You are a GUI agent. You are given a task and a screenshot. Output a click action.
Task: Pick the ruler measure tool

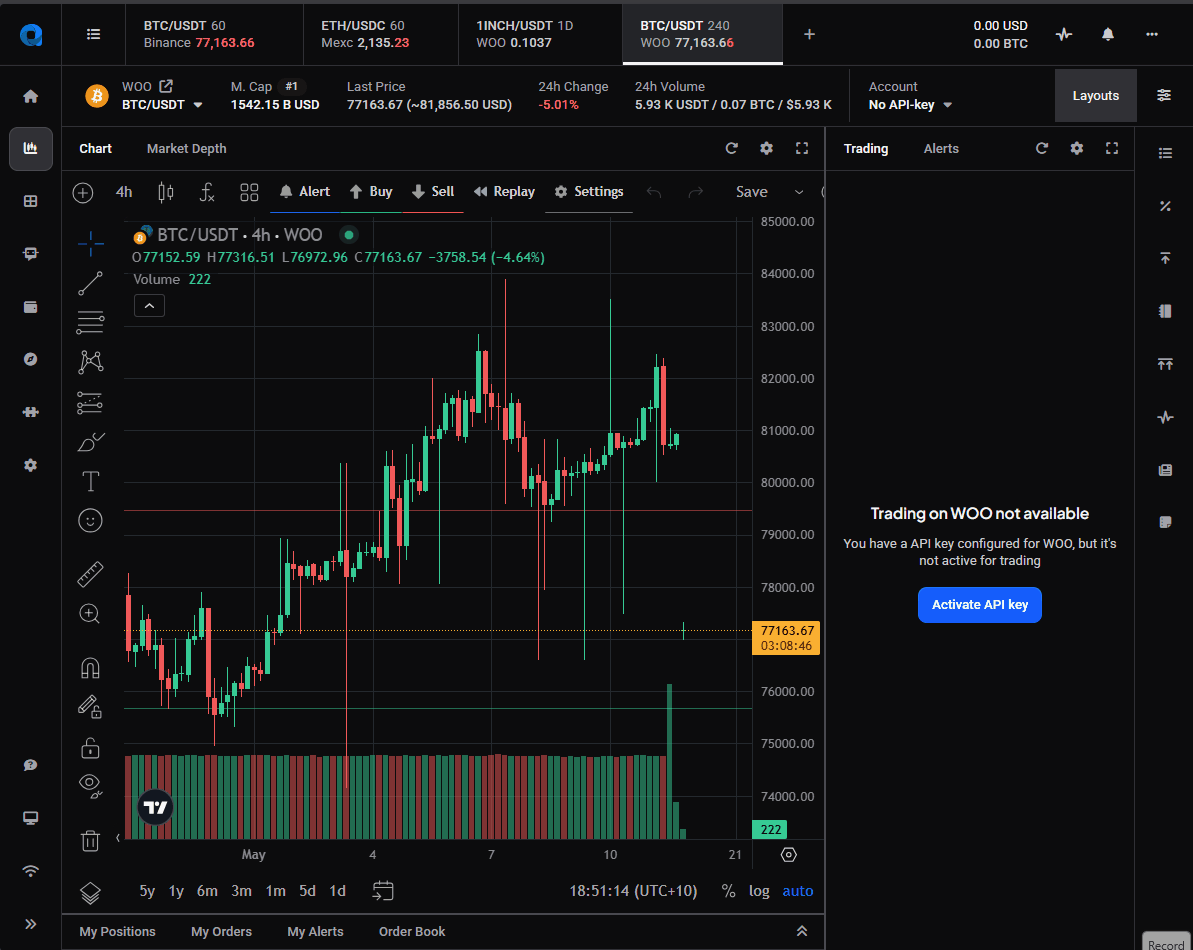tap(90, 574)
